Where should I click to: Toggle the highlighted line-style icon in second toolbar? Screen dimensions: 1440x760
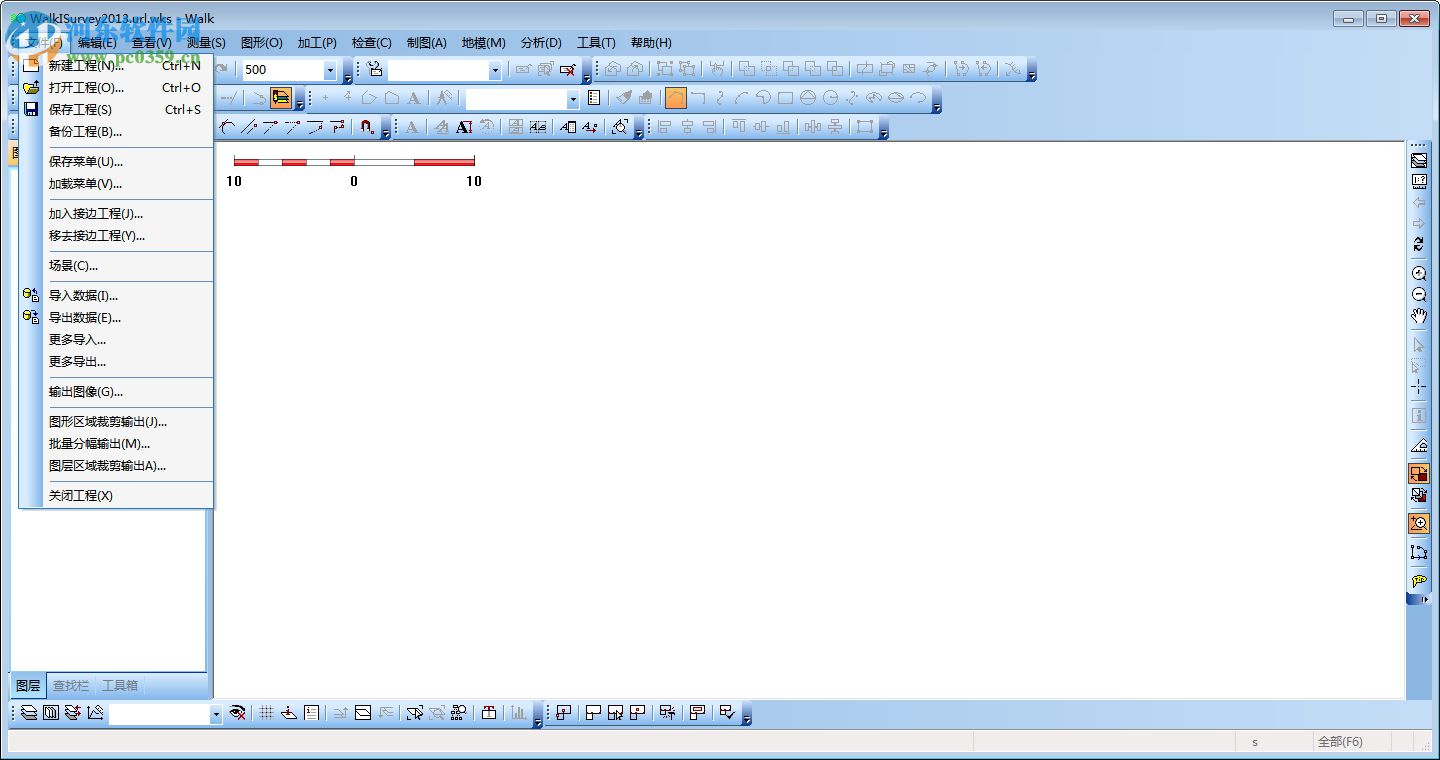click(x=281, y=98)
